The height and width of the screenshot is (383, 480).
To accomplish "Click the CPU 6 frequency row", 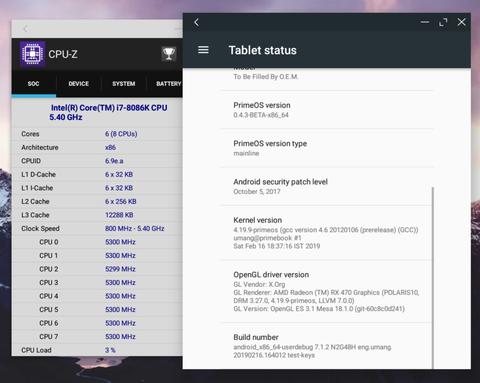I will click(x=97, y=323).
